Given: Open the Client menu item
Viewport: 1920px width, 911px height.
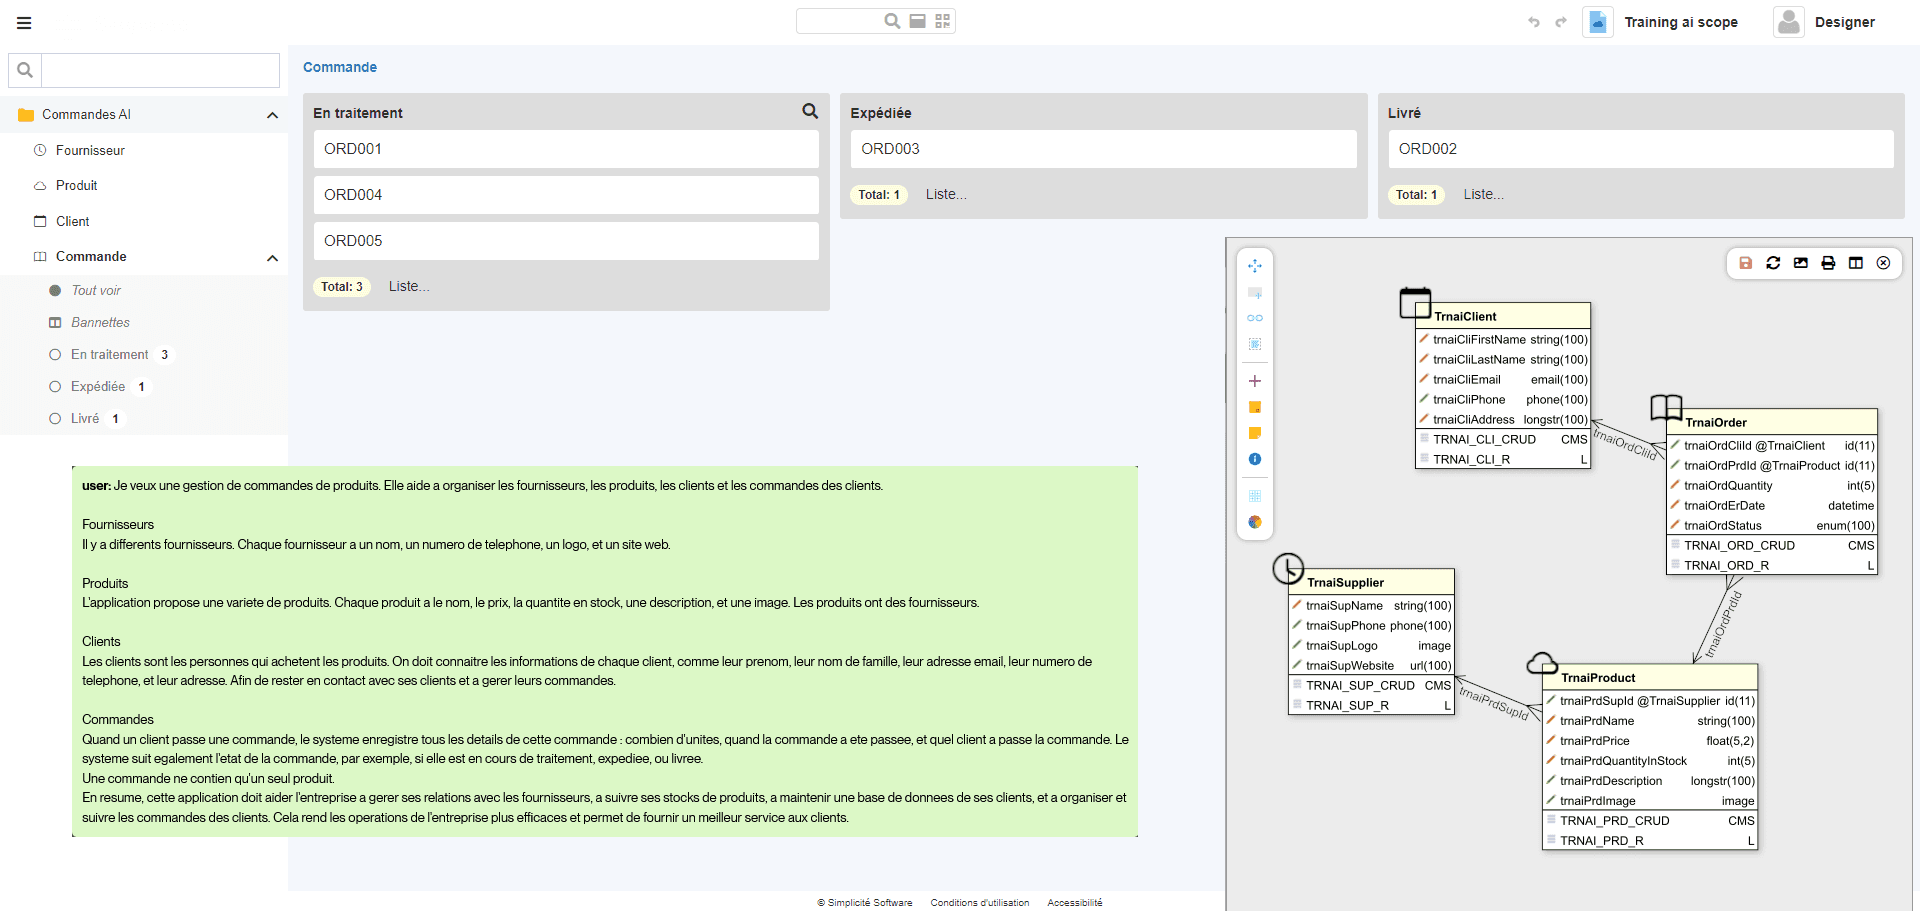Looking at the screenshot, I should coord(72,221).
